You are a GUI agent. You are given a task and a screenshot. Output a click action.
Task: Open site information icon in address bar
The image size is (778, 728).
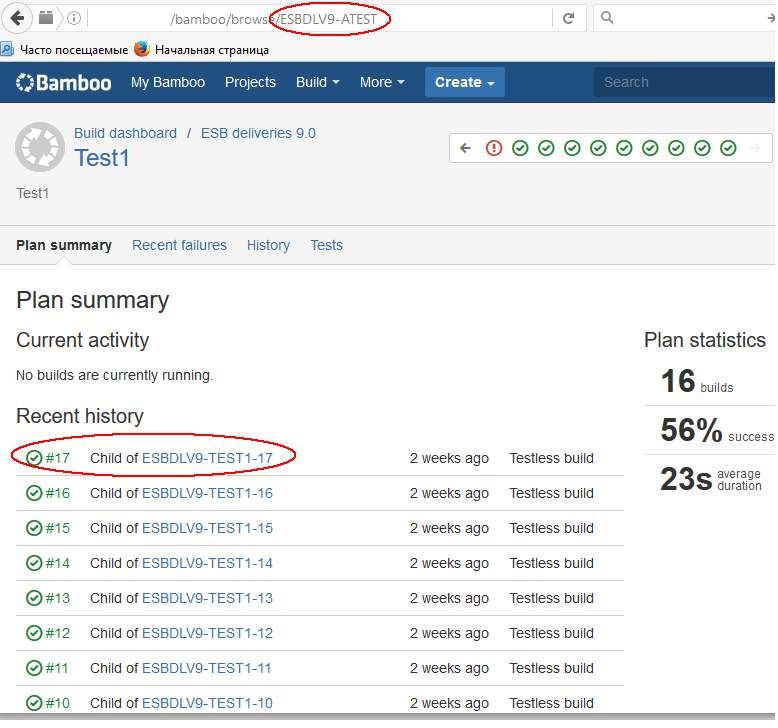click(x=73, y=18)
